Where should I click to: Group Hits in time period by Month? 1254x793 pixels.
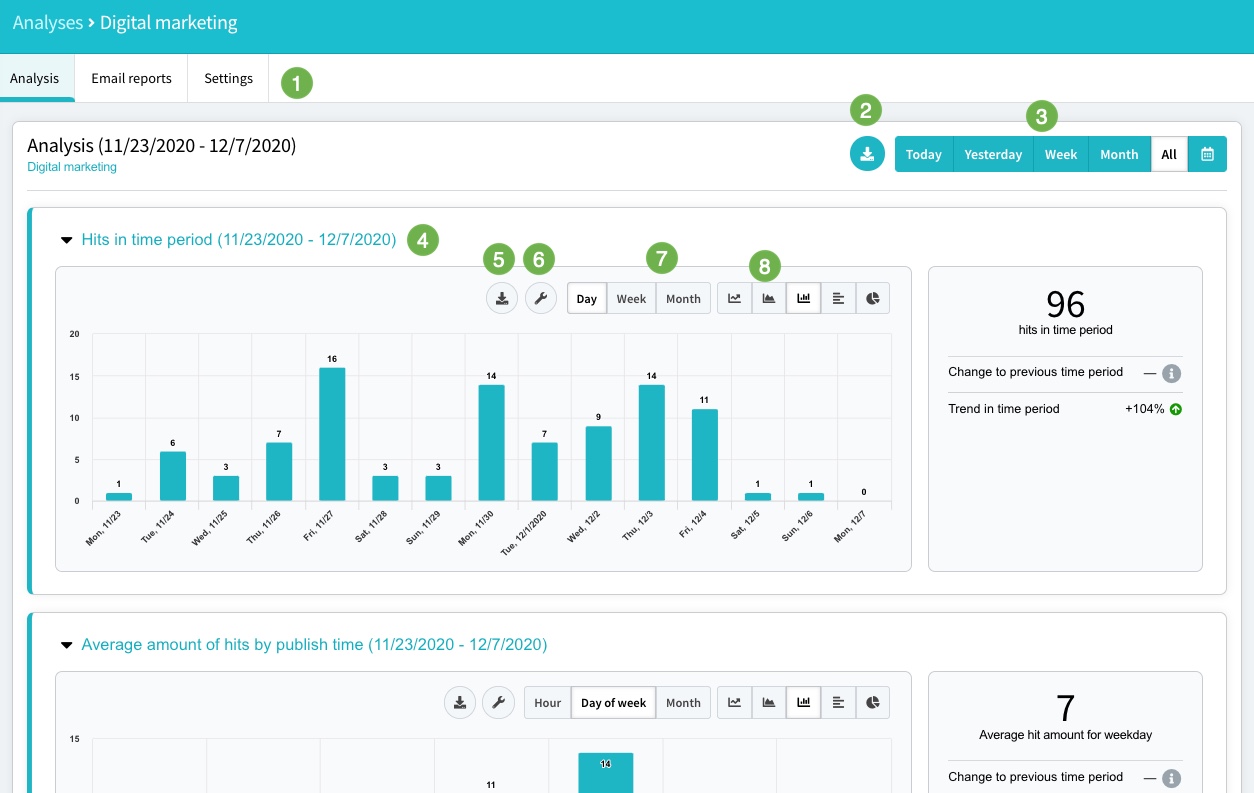click(x=683, y=298)
